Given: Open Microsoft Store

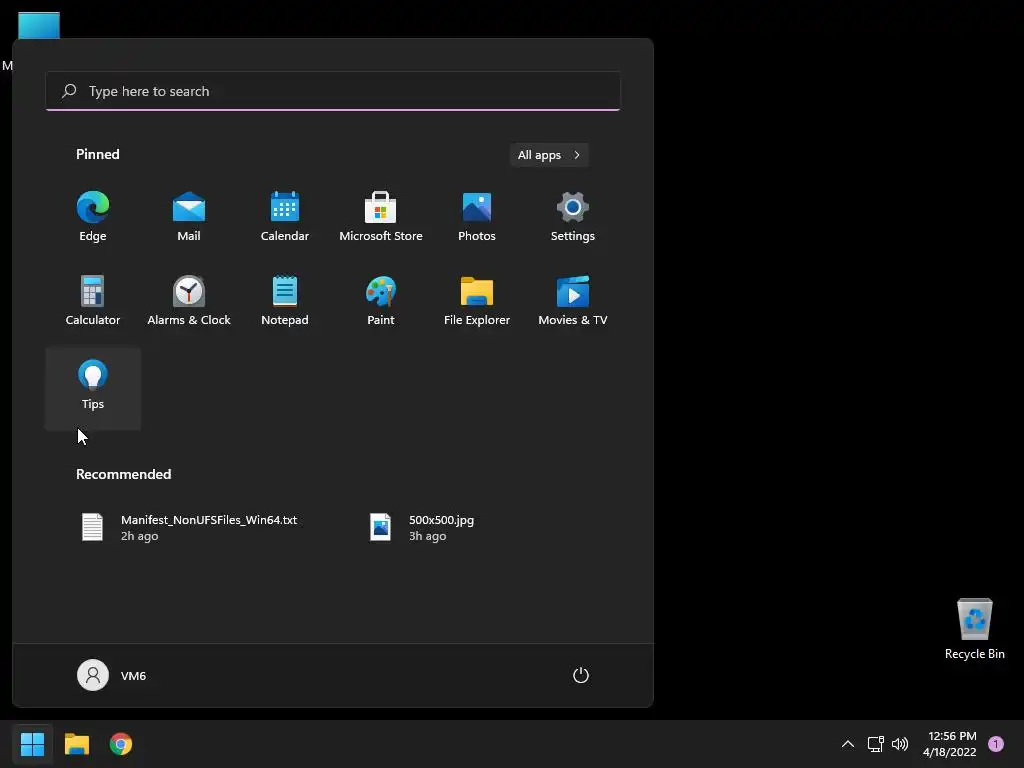Looking at the screenshot, I should coord(381,217).
